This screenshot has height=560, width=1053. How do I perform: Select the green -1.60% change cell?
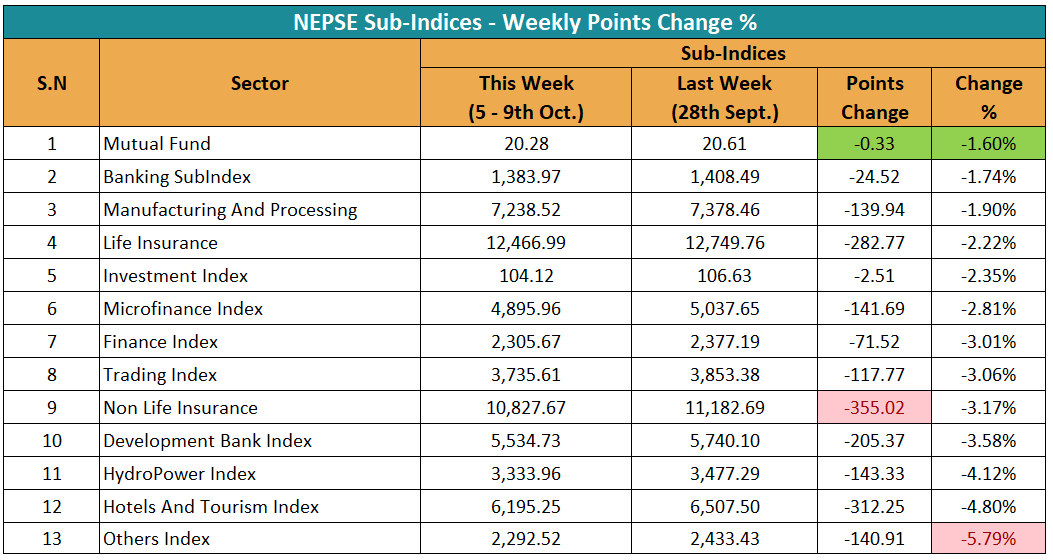pyautogui.click(x=988, y=144)
